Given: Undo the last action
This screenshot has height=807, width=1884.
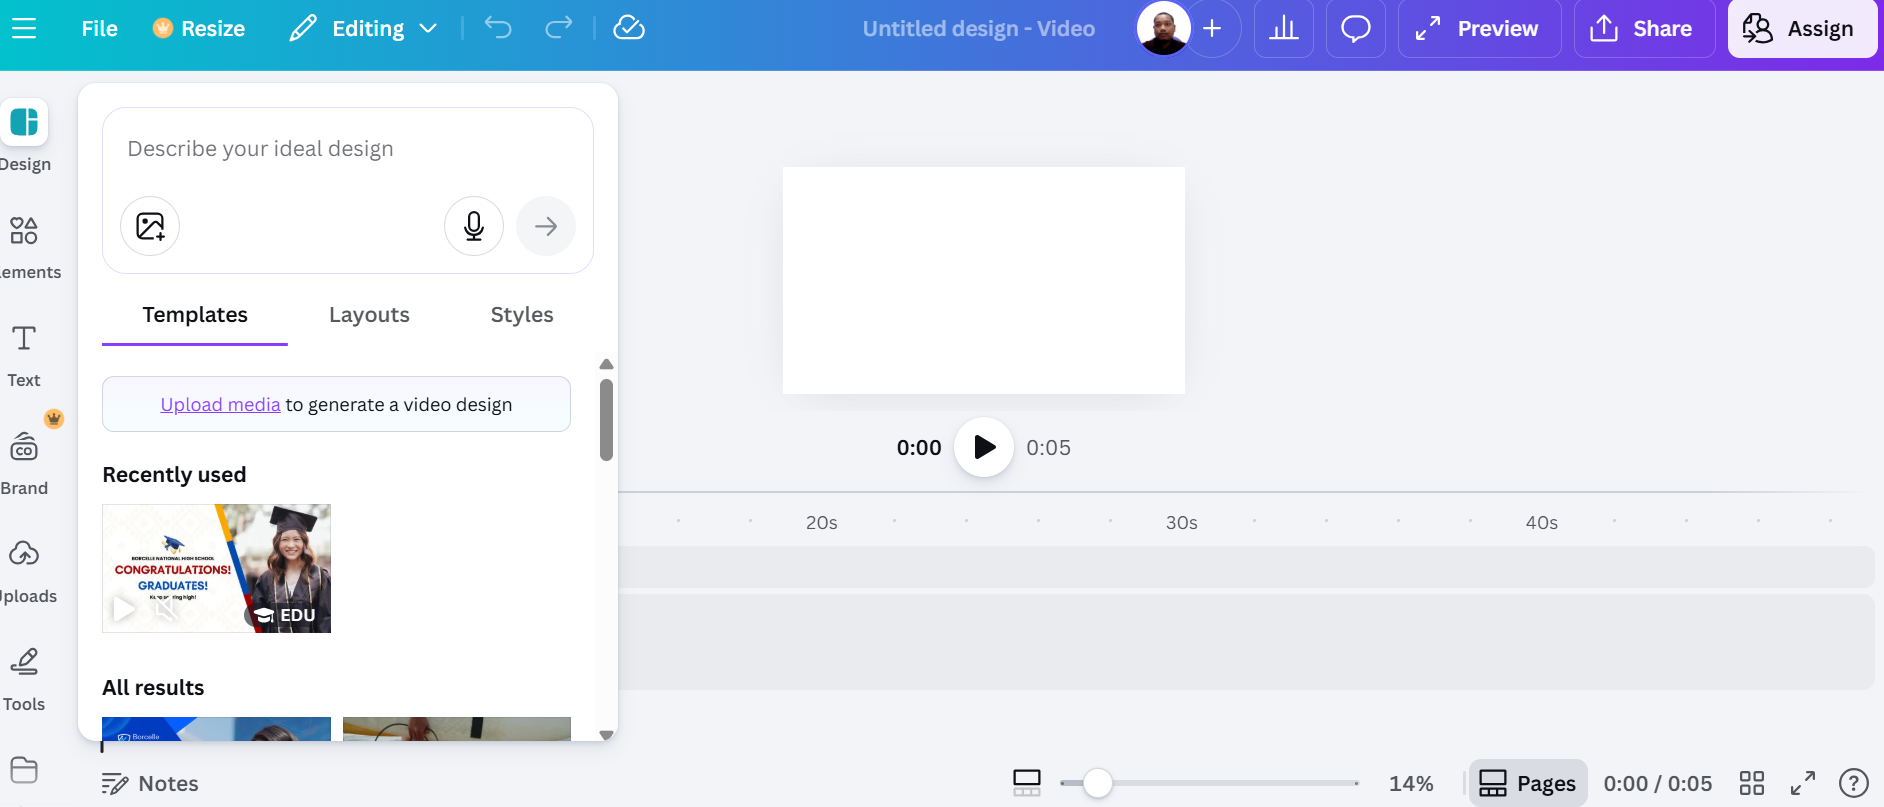Looking at the screenshot, I should pos(498,28).
